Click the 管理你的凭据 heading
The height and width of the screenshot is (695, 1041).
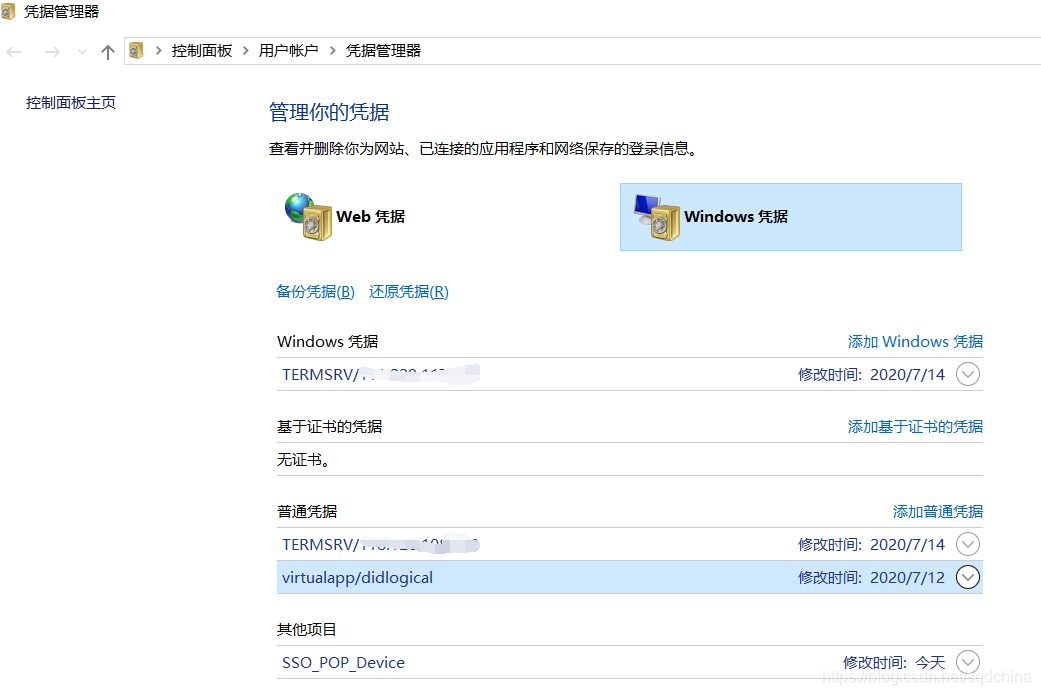[329, 112]
